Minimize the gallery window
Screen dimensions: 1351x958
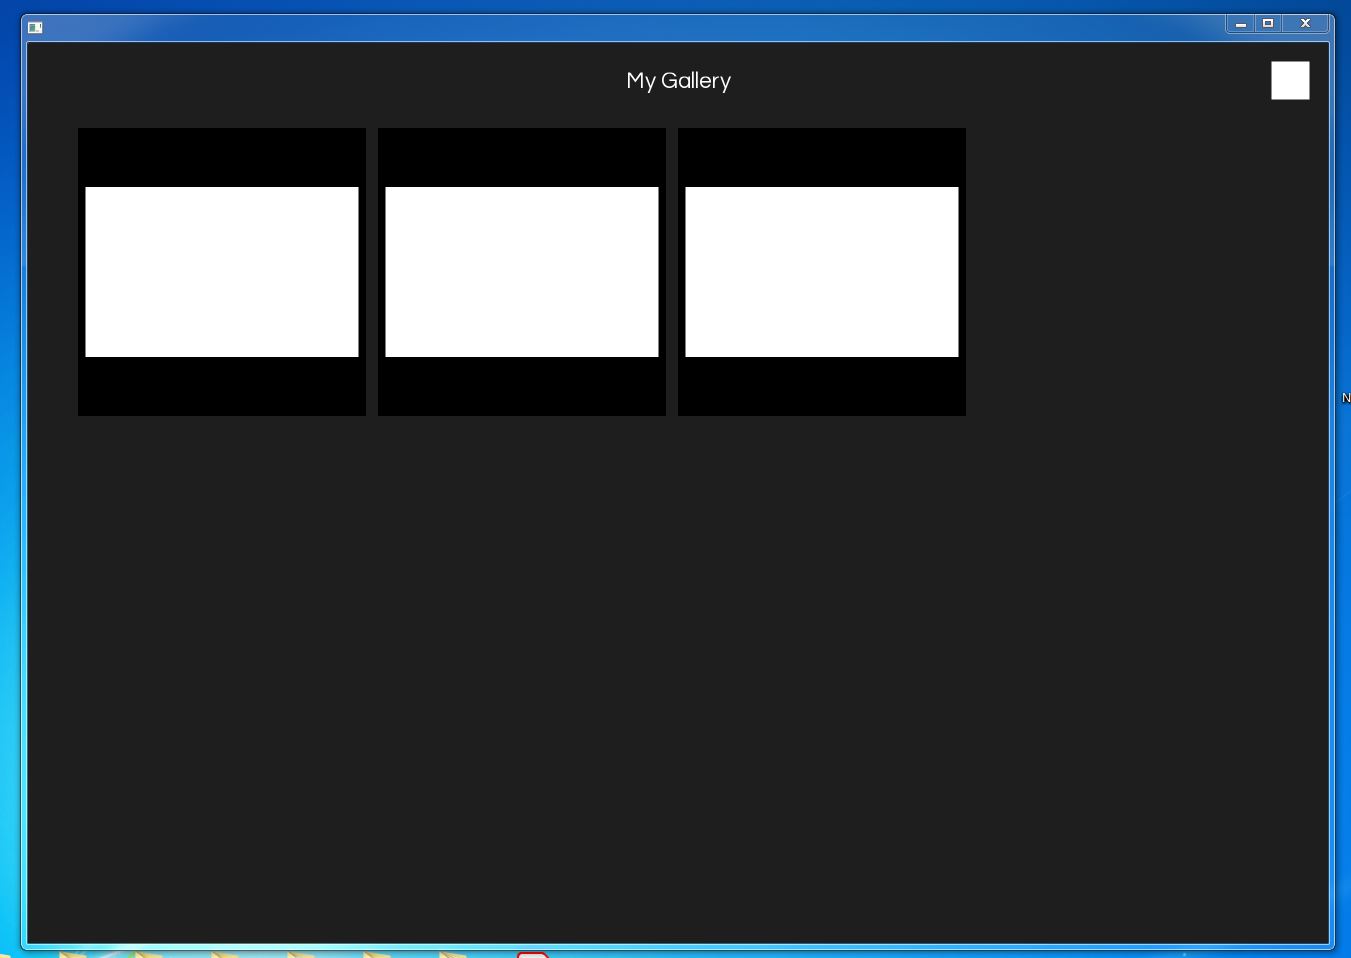(1241, 23)
